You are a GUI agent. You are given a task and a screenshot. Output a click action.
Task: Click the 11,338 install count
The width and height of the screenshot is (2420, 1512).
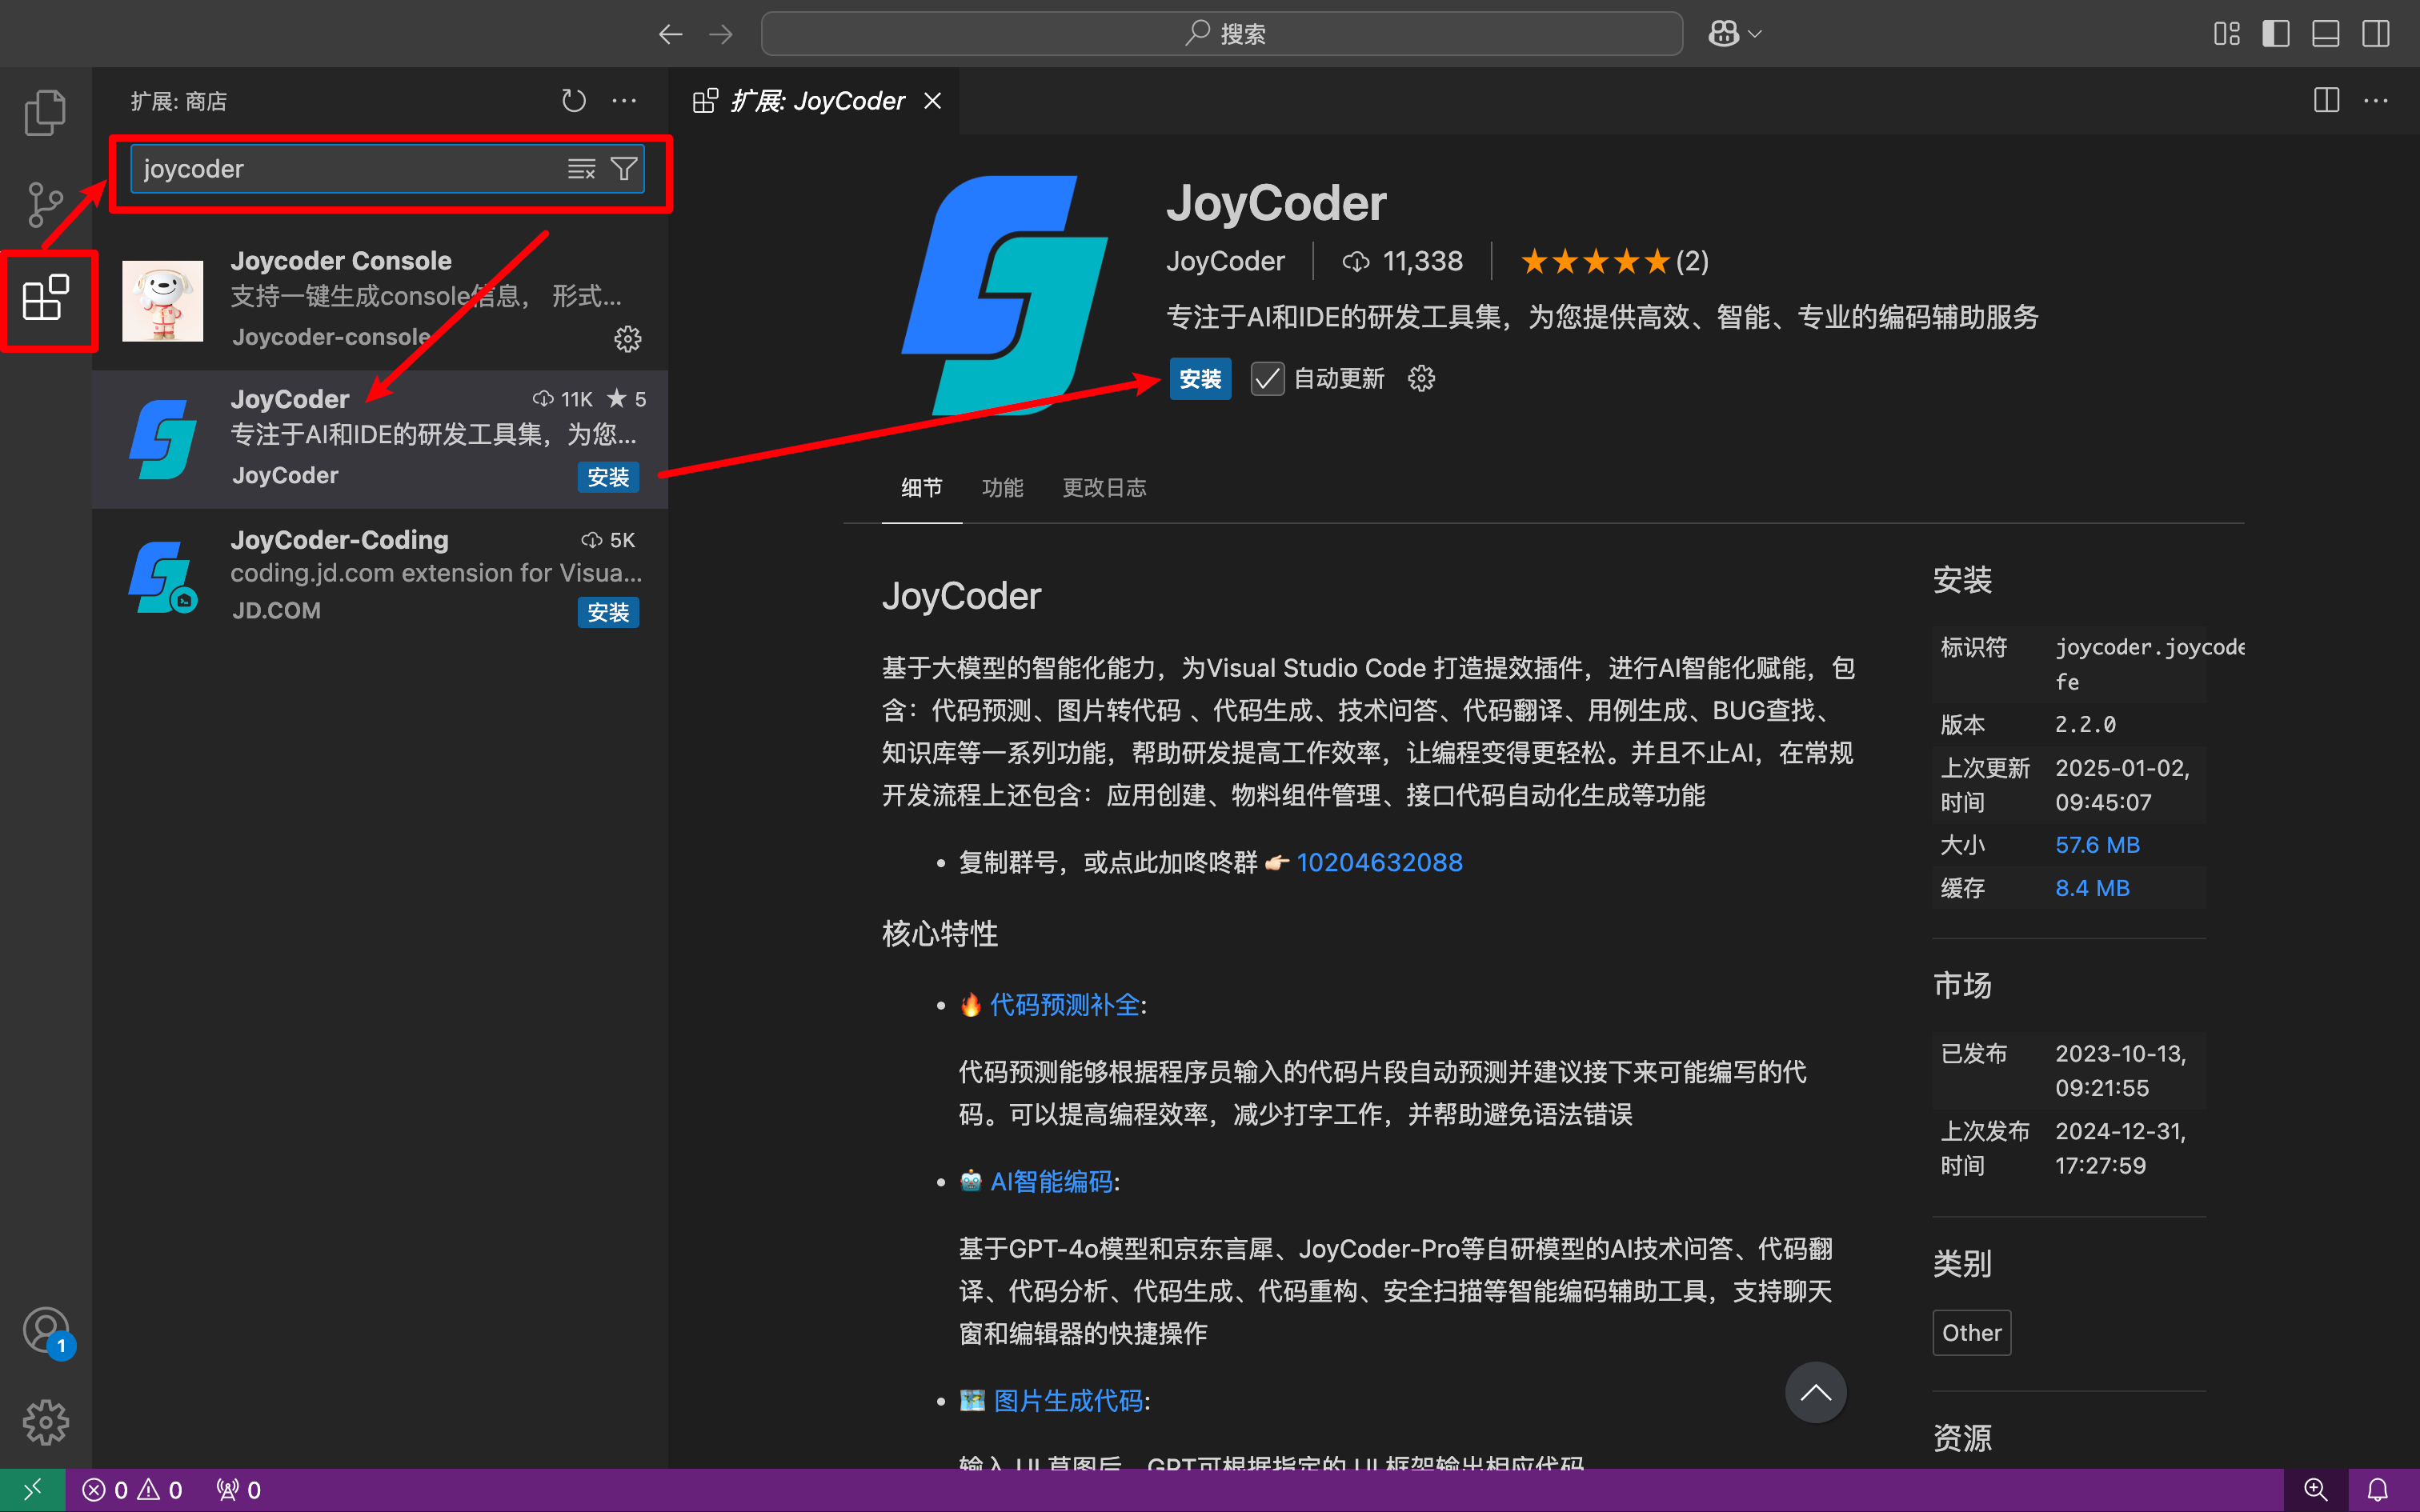[1402, 261]
